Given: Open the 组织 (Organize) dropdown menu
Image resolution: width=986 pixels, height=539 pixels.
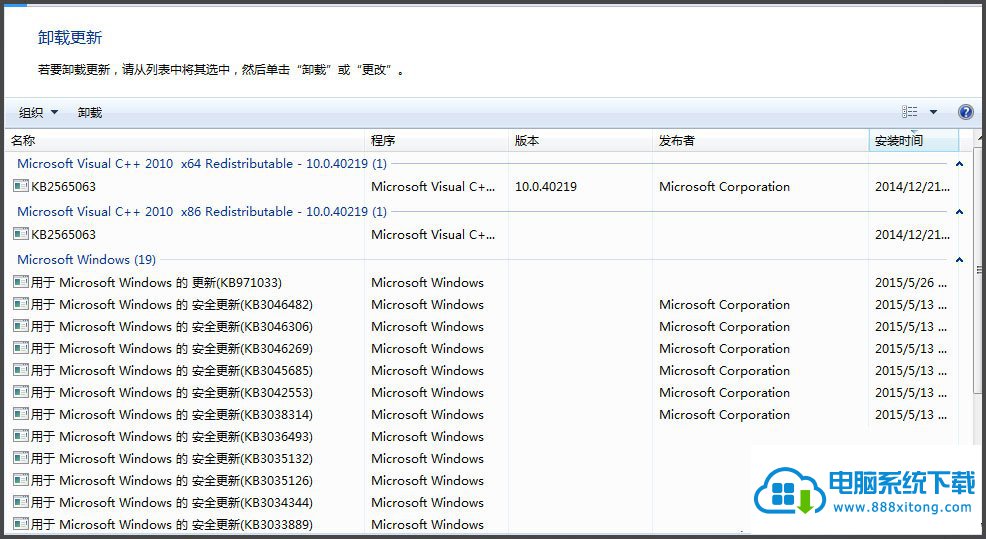Looking at the screenshot, I should (x=38, y=113).
